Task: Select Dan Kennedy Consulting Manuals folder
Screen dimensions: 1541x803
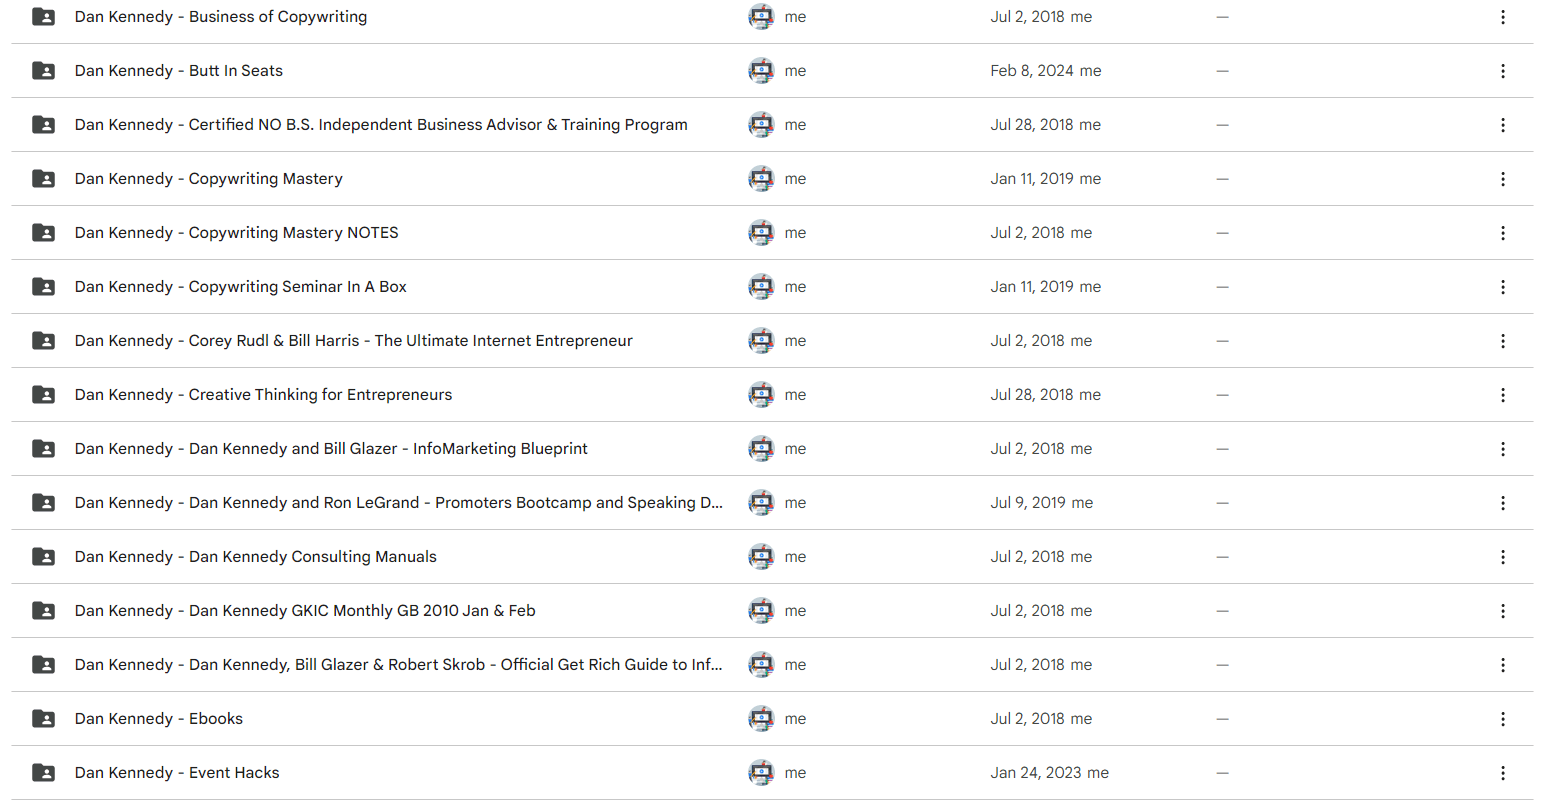Action: (x=256, y=557)
